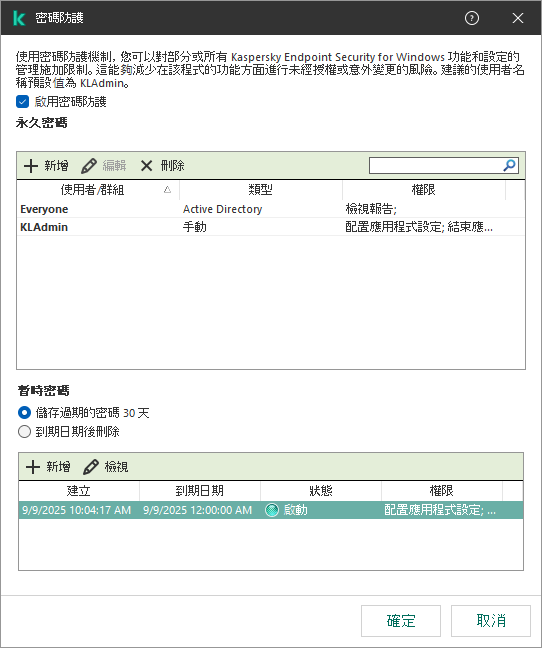Click the Active Directory type cell

(222, 209)
